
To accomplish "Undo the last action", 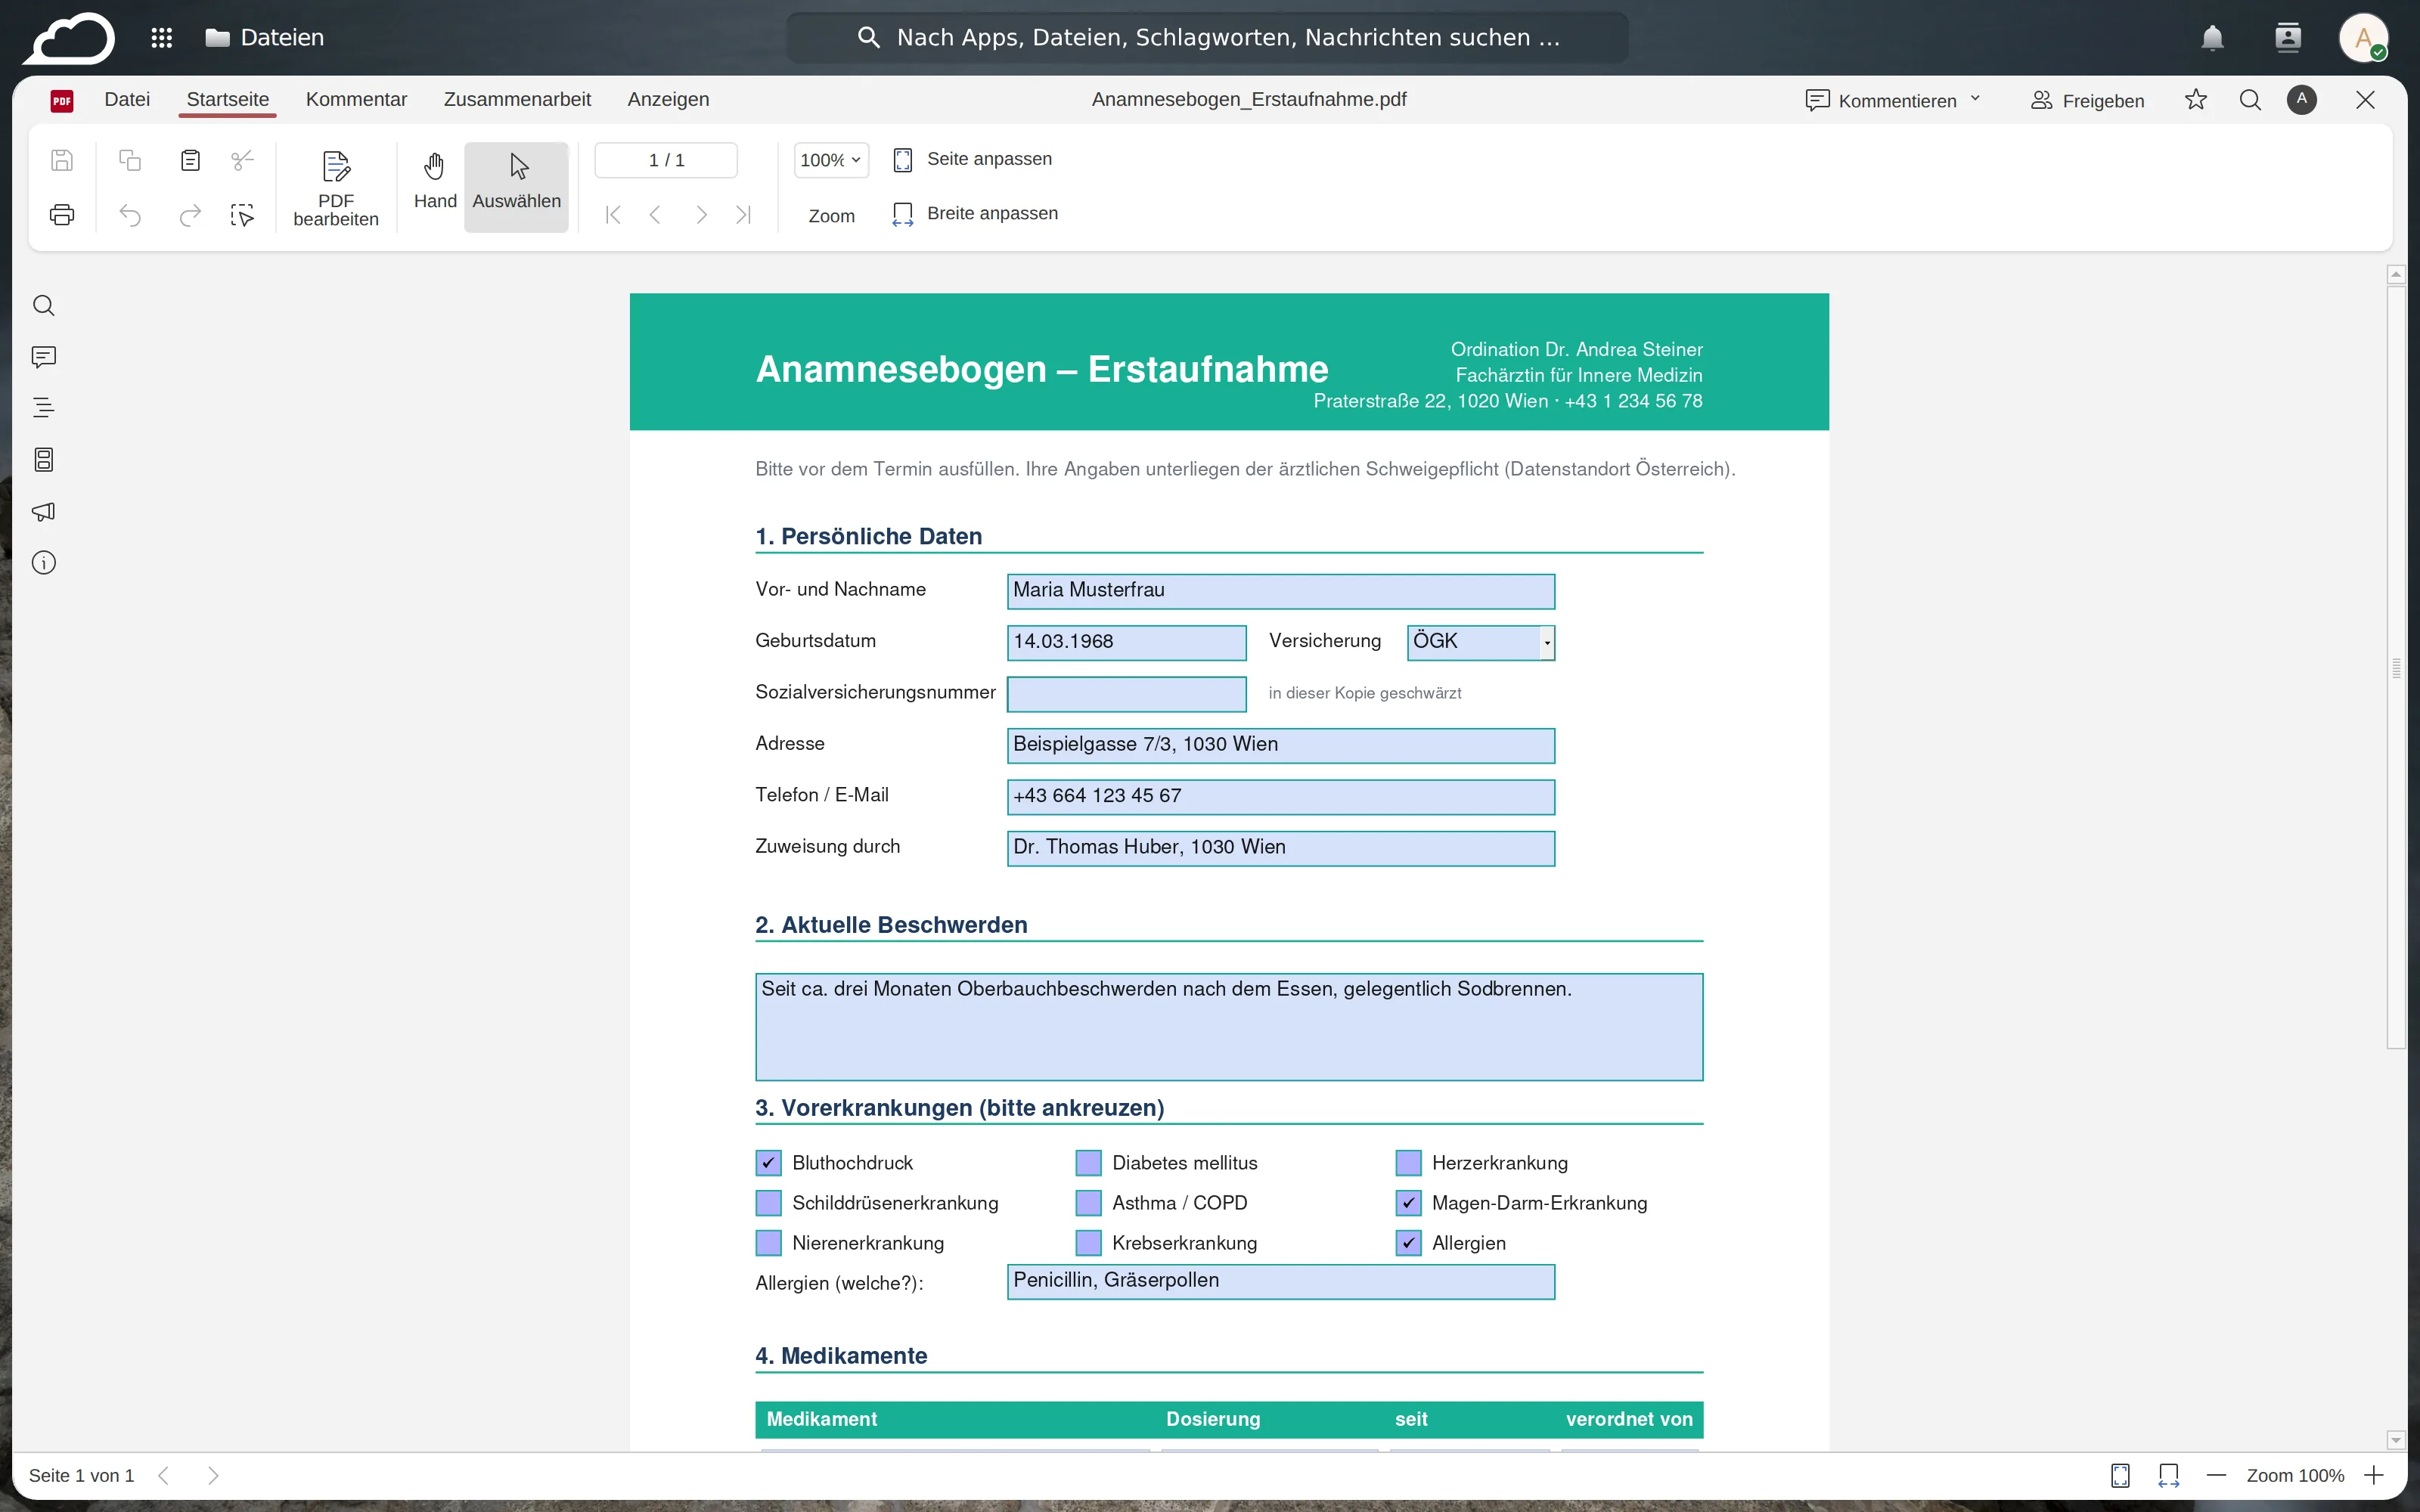I will (130, 214).
